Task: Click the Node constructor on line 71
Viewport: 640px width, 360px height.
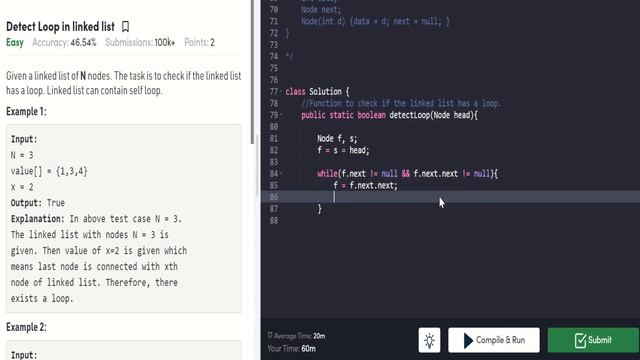Action: (x=375, y=21)
